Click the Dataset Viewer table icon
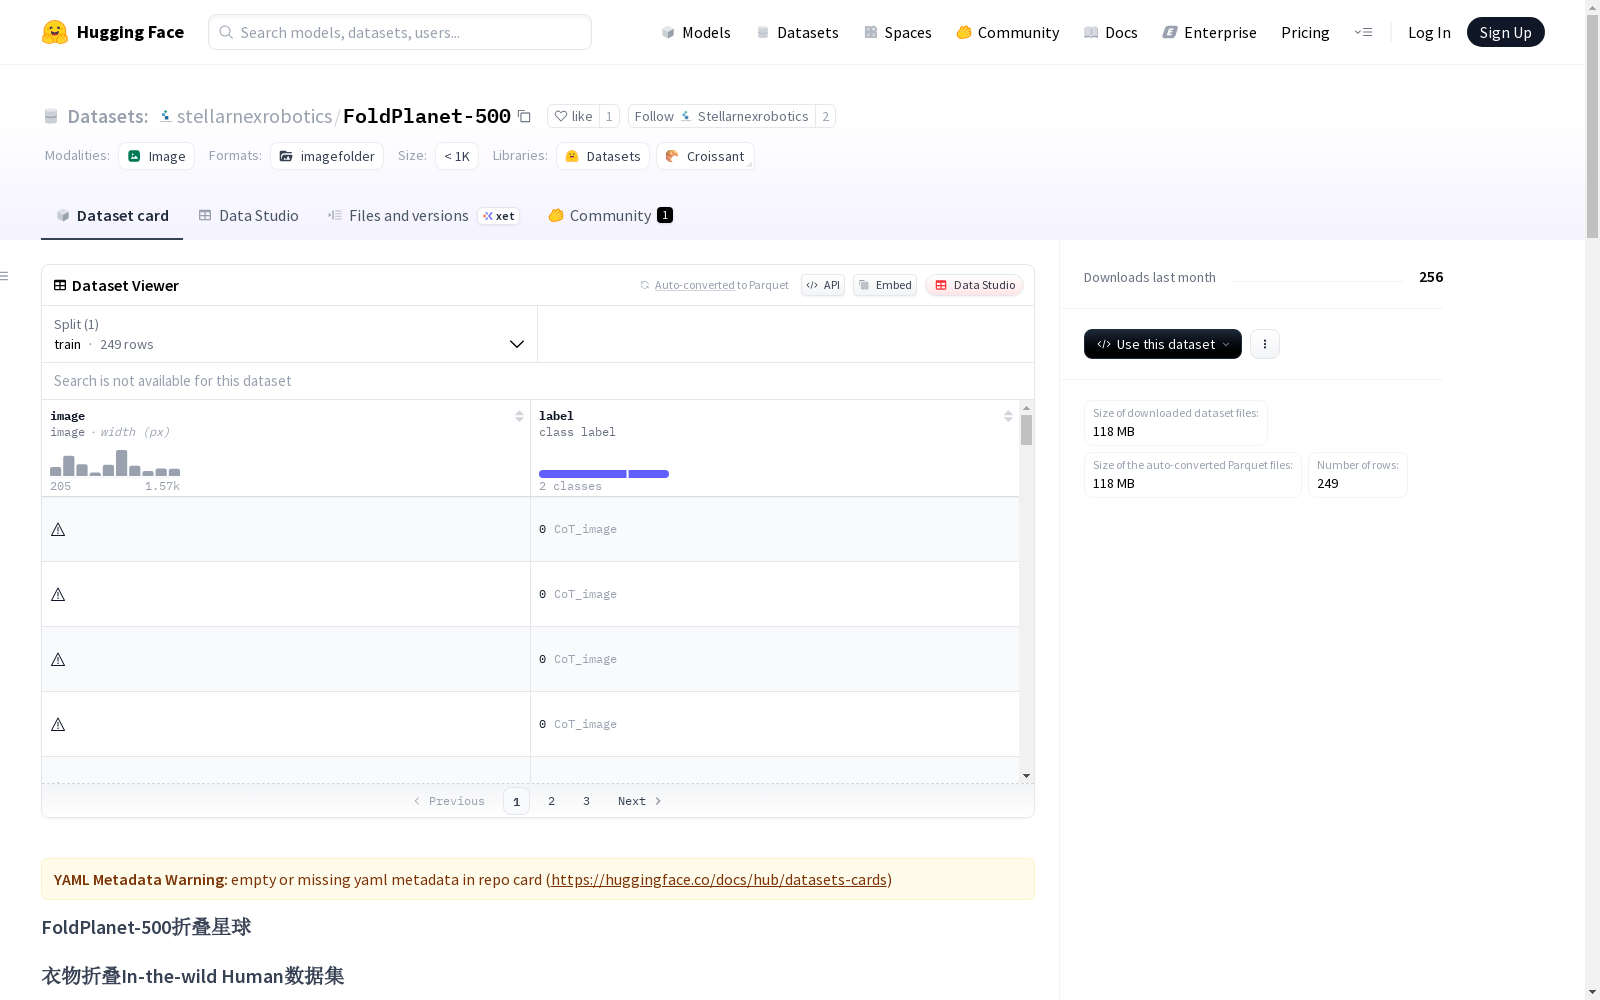The height and width of the screenshot is (1000, 1600). coord(60,285)
